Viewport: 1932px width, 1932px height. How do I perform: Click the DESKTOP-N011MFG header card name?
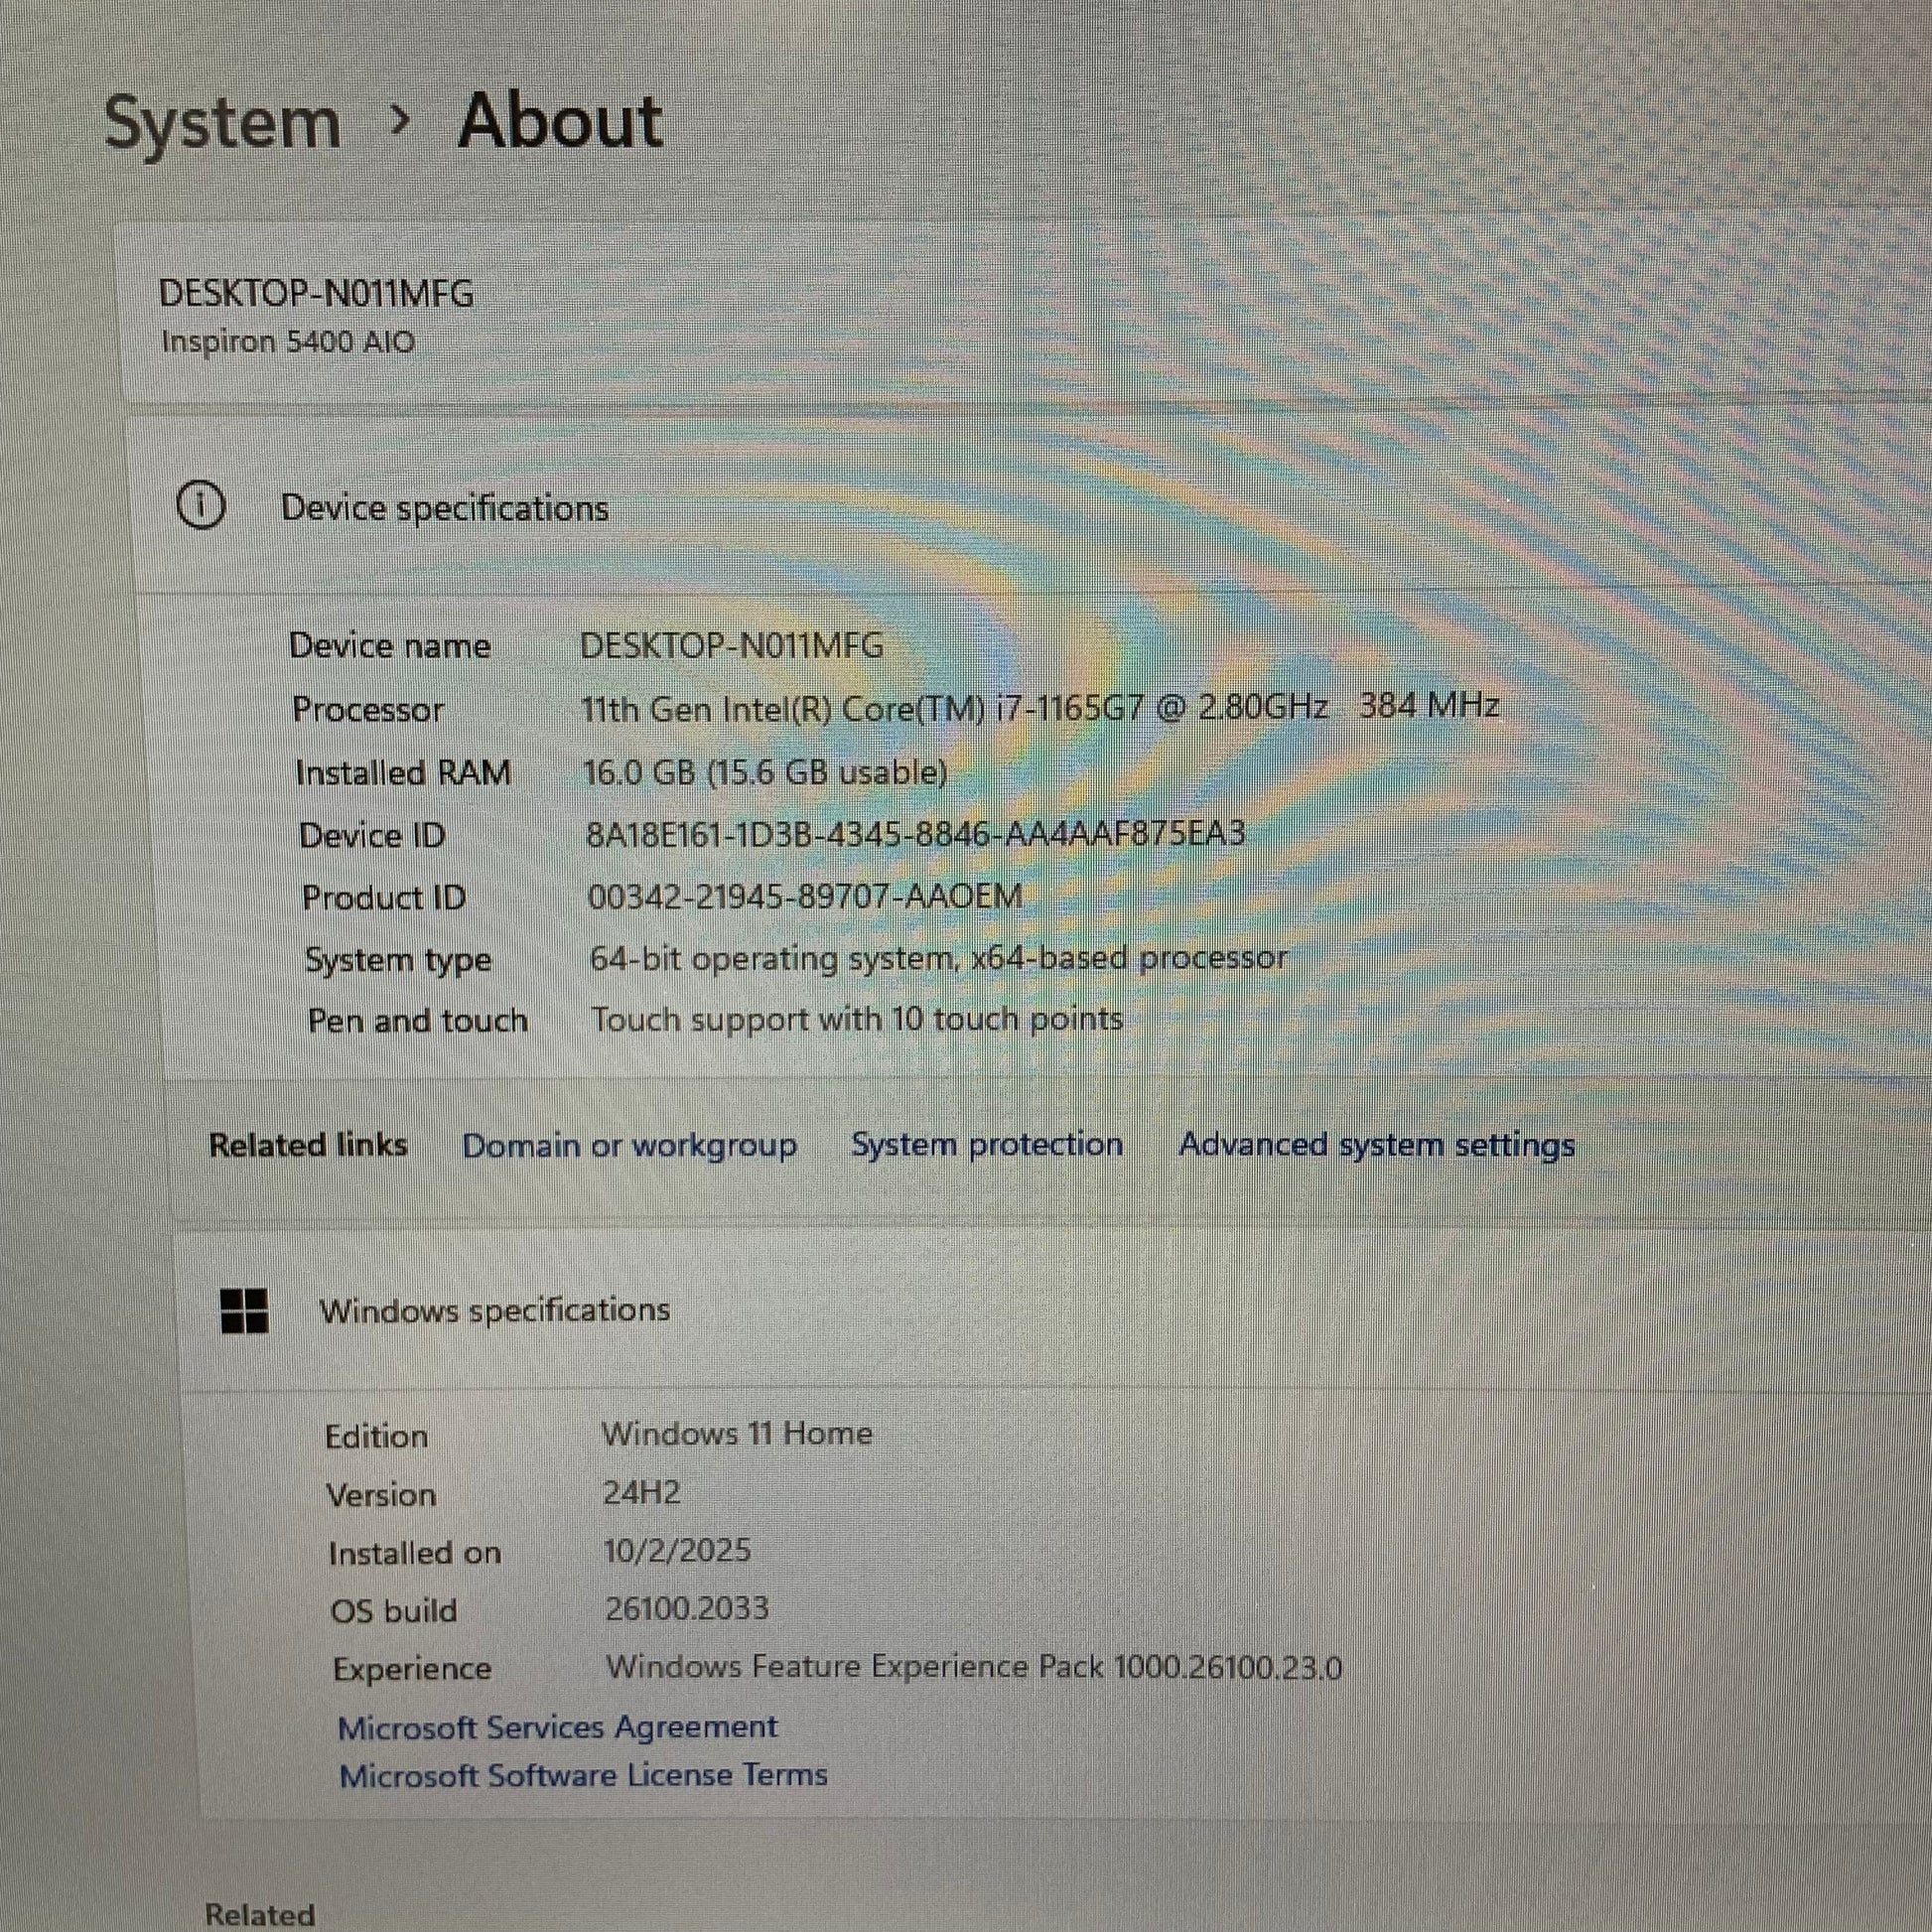click(316, 294)
